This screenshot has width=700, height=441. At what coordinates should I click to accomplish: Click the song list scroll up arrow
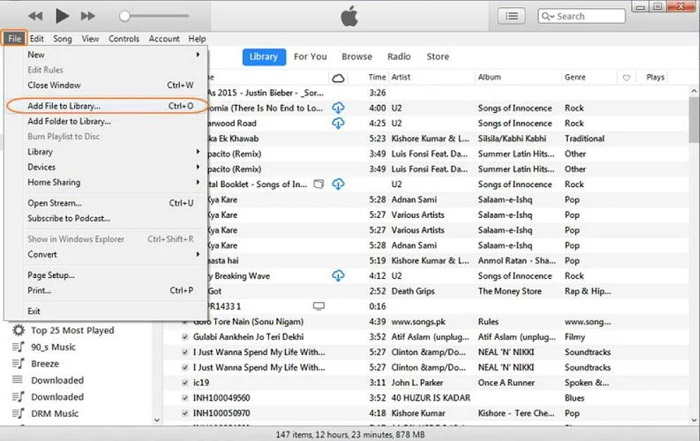[694, 91]
